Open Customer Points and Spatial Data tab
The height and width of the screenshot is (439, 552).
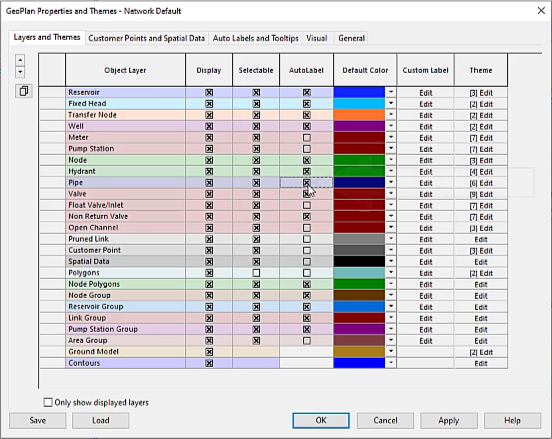146,38
